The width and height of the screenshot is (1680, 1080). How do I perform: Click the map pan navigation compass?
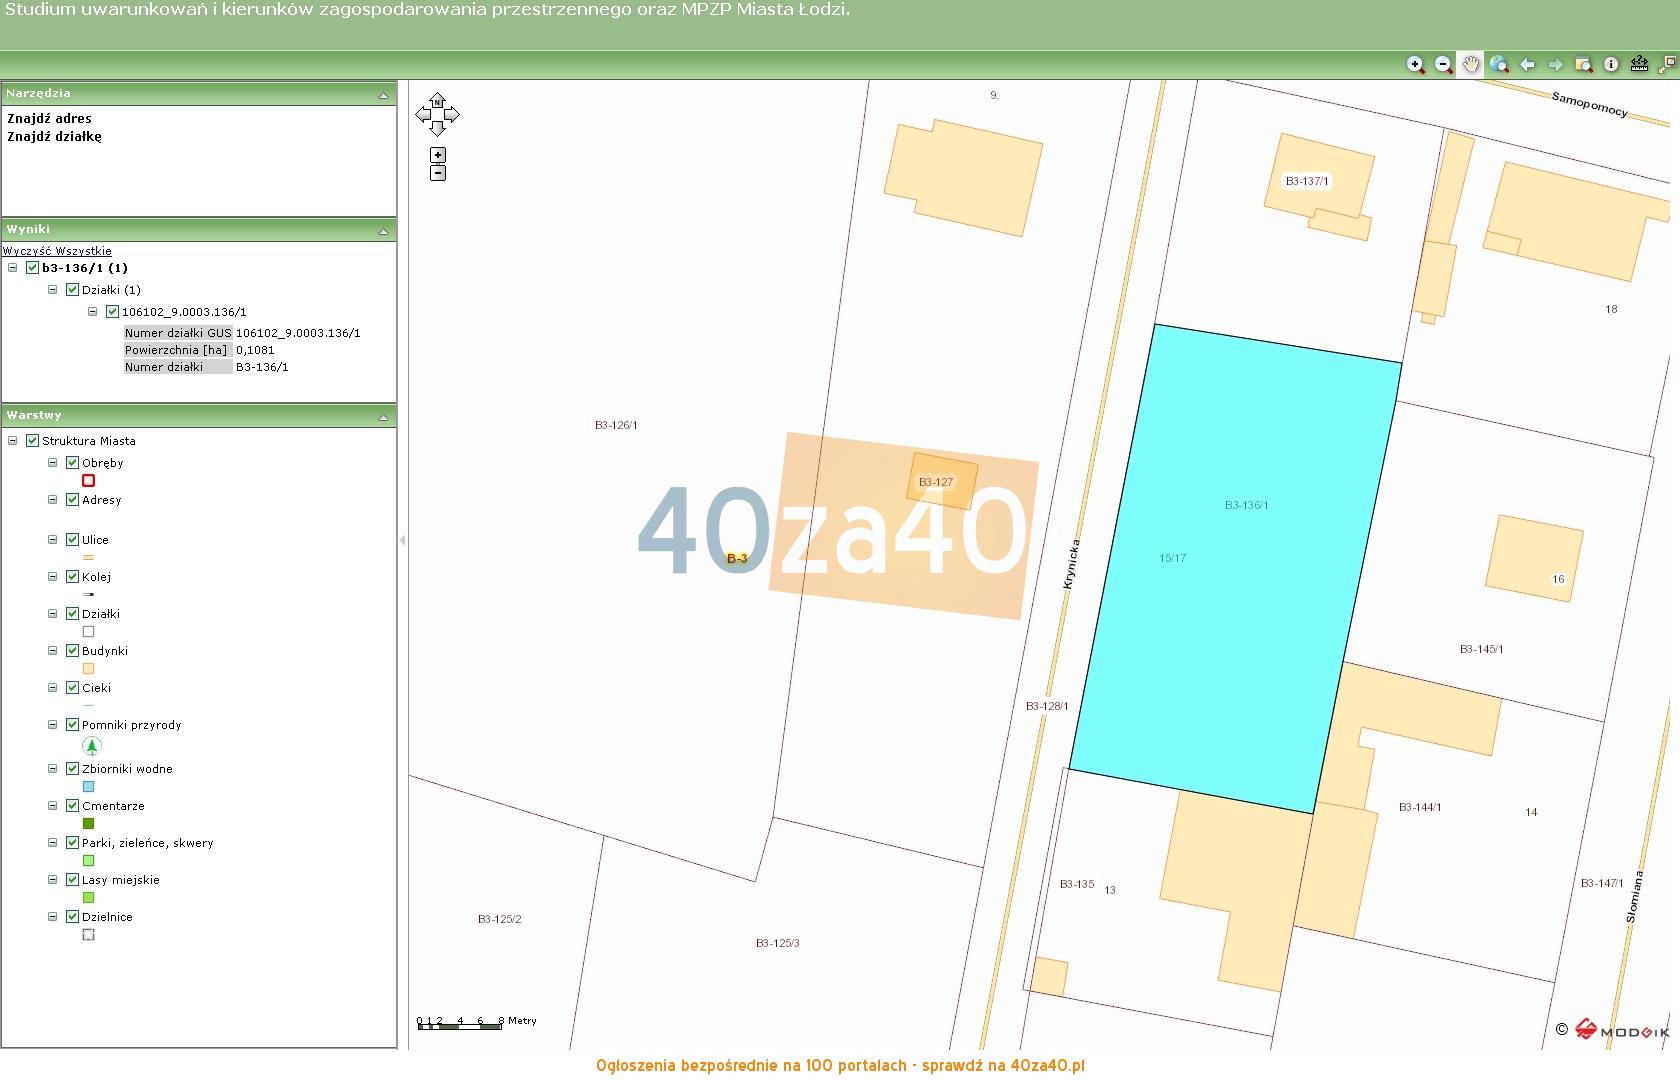point(437,114)
